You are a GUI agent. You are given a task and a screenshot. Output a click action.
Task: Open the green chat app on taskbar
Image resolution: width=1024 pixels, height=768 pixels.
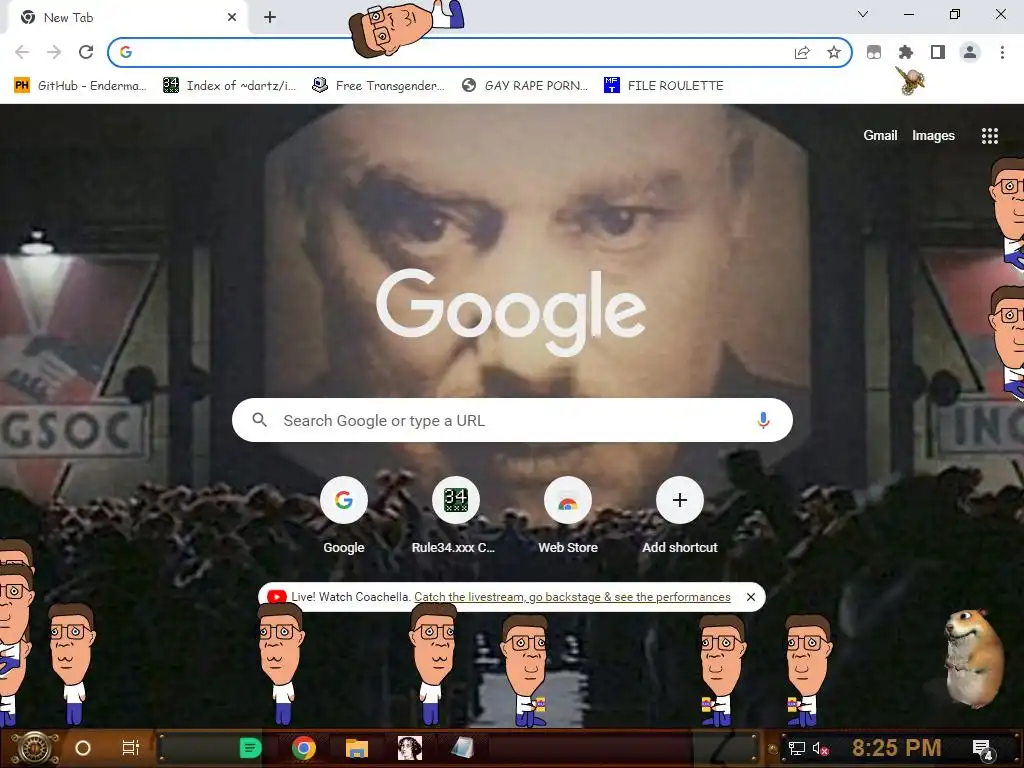pos(250,748)
